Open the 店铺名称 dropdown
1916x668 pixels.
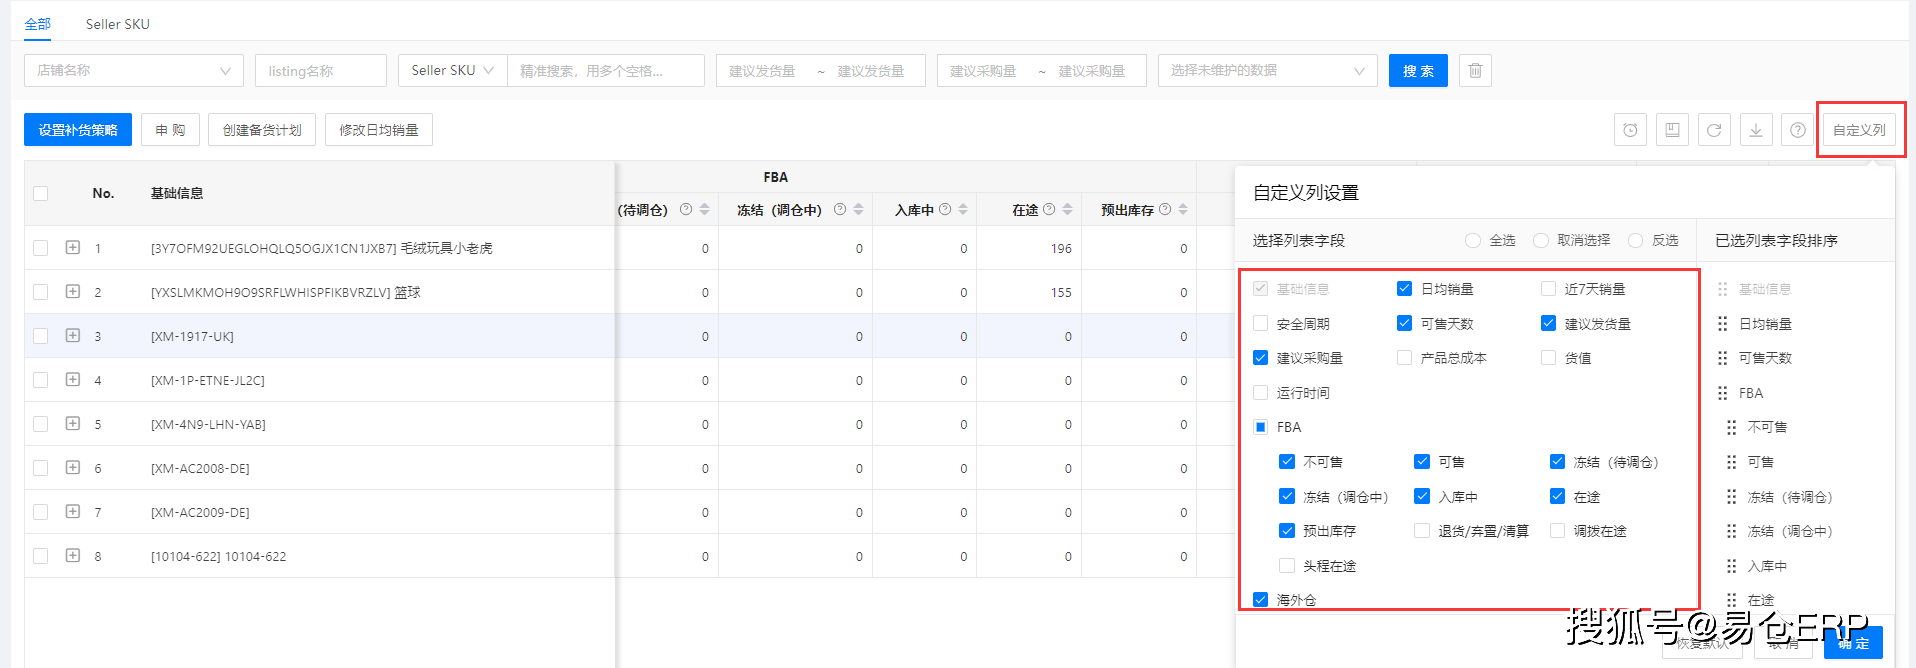[x=134, y=71]
